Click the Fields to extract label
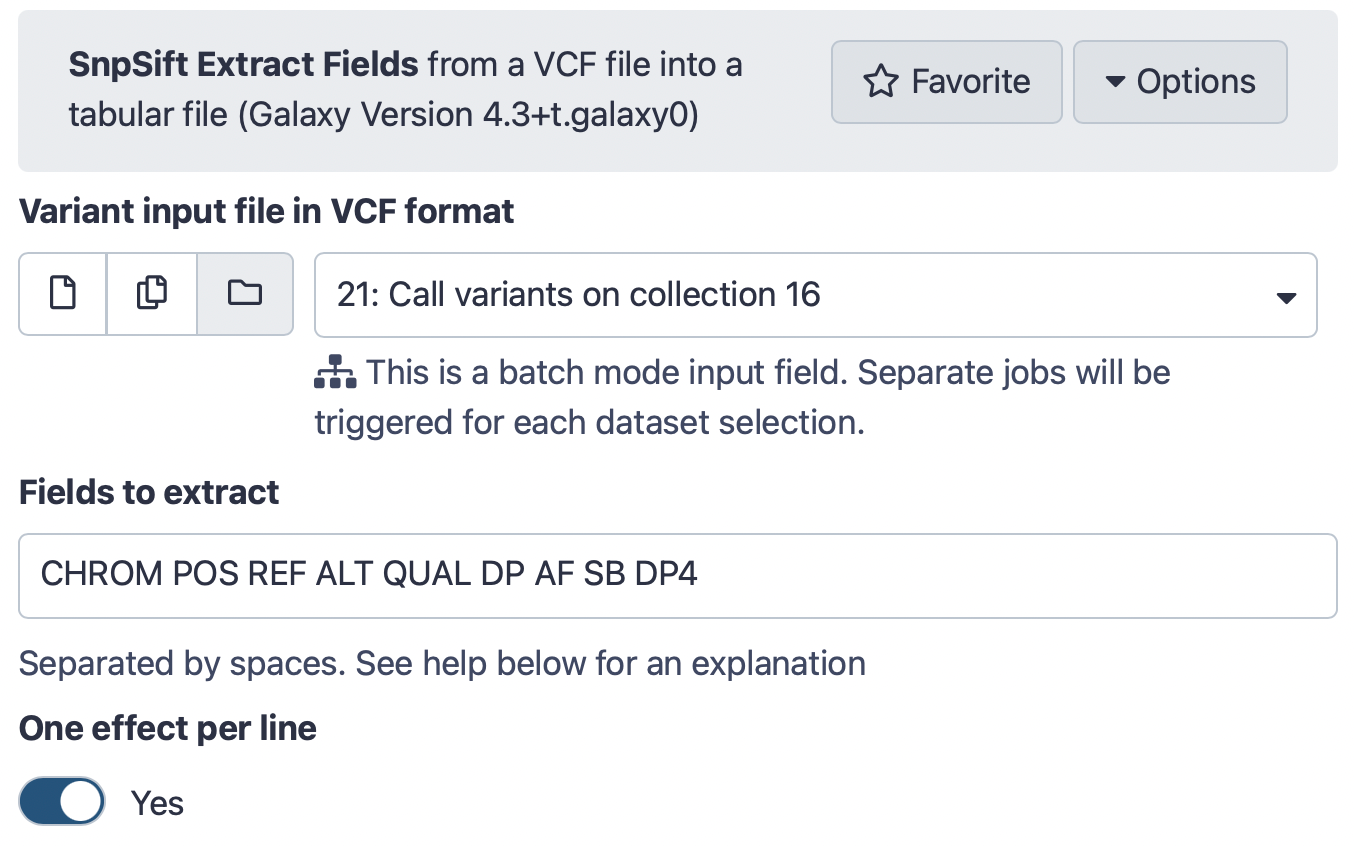Image resolution: width=1354 pixels, height=846 pixels. (149, 492)
